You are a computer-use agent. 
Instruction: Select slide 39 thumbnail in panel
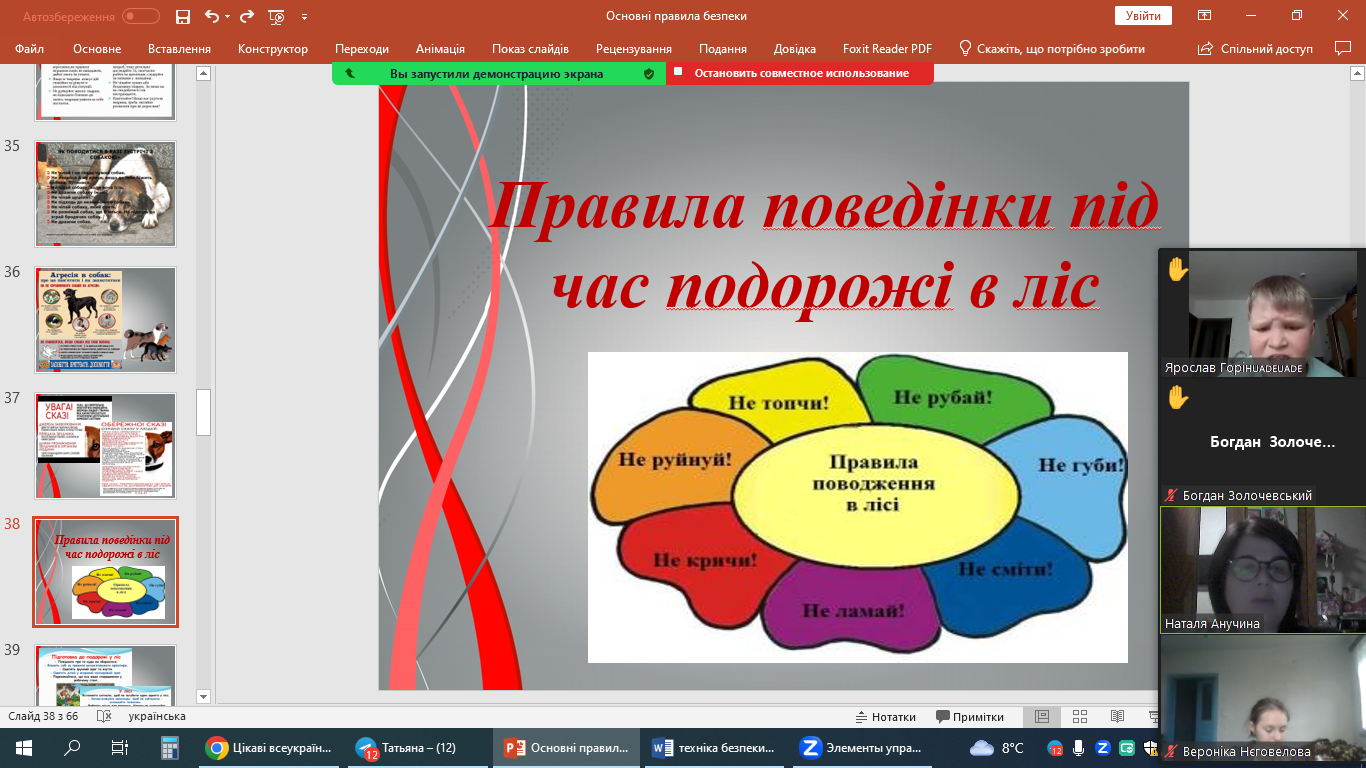(106, 675)
